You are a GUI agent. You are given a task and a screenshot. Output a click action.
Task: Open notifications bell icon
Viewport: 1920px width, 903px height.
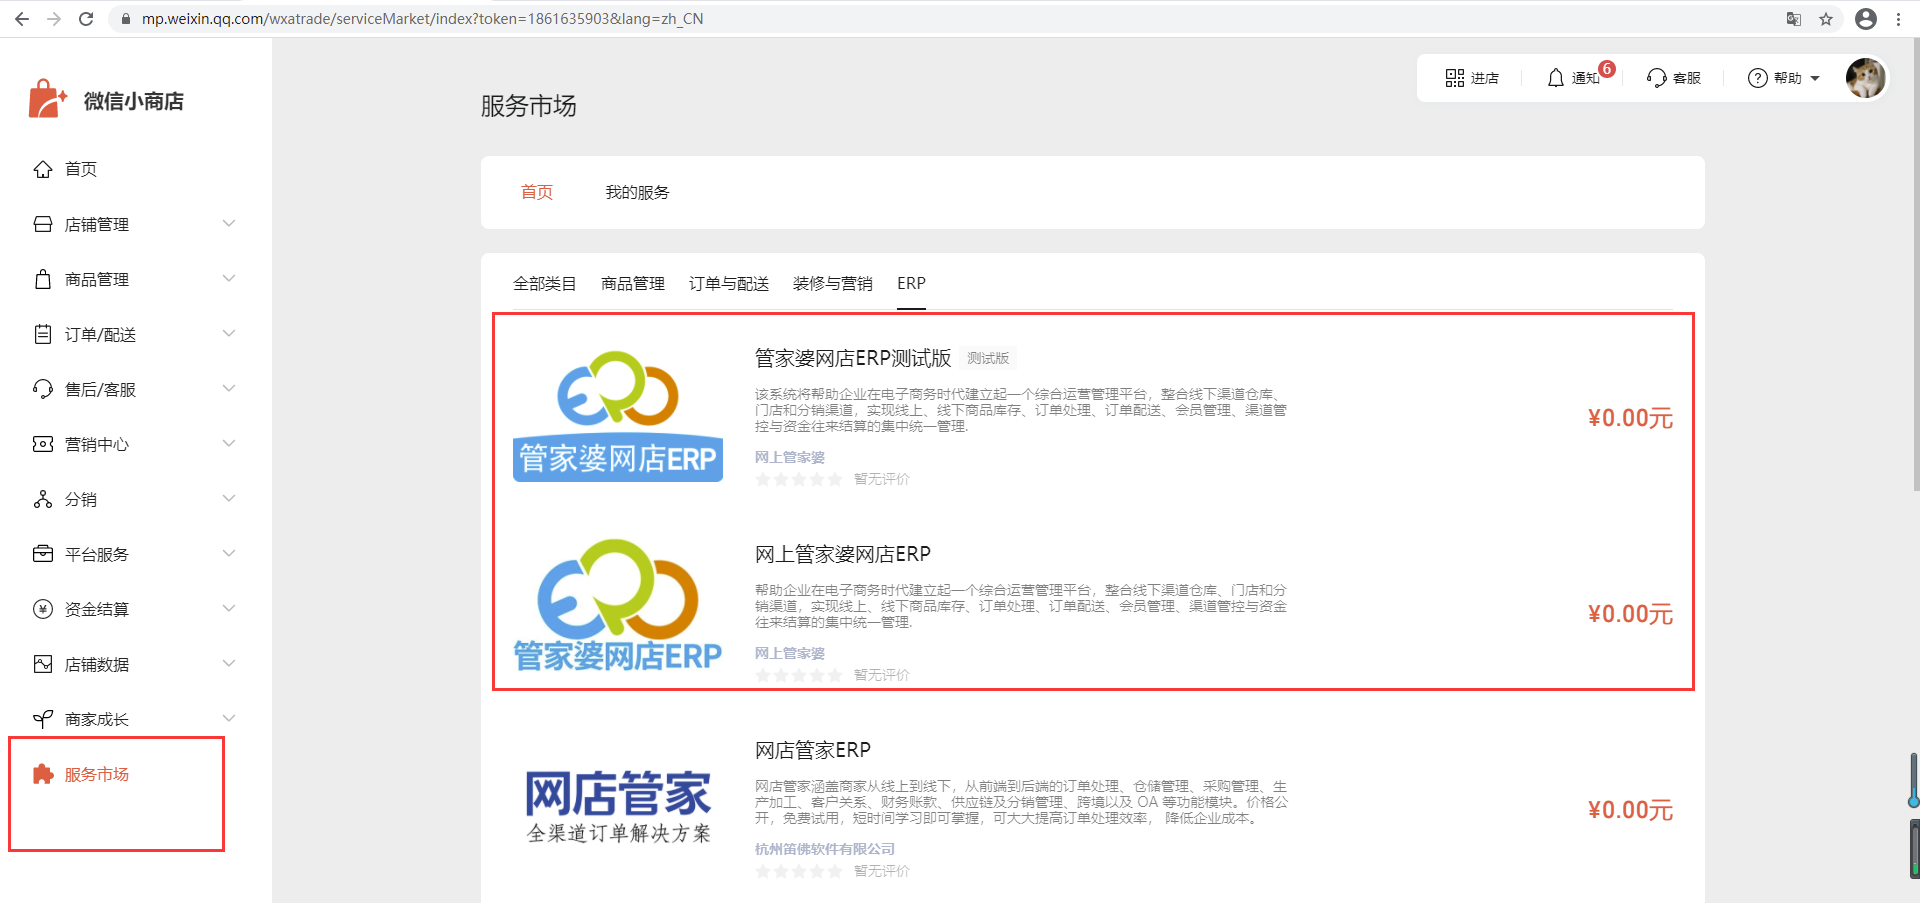[1555, 78]
